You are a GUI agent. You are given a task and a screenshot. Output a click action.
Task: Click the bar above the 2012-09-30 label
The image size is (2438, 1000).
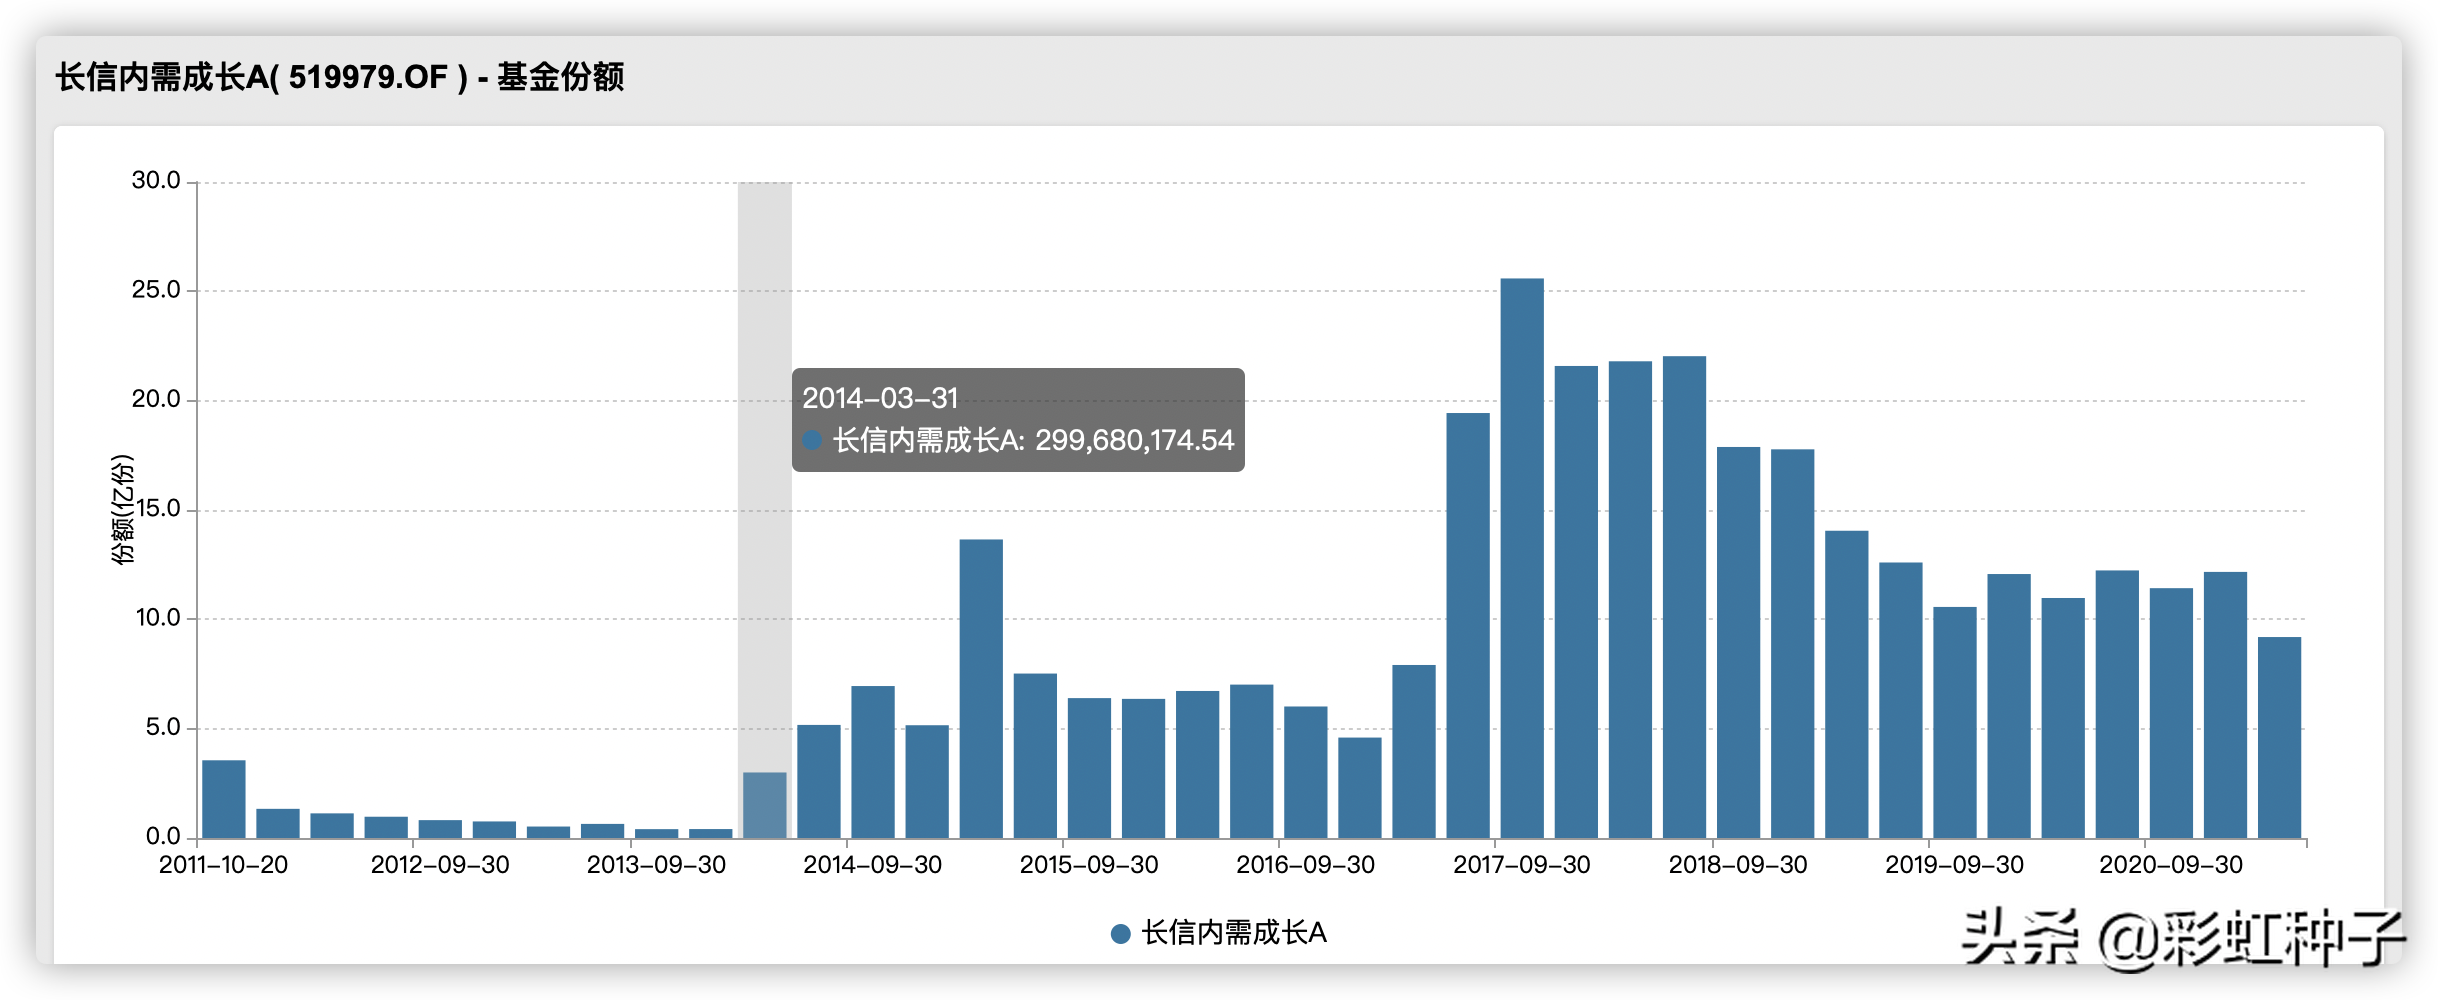click(x=440, y=829)
